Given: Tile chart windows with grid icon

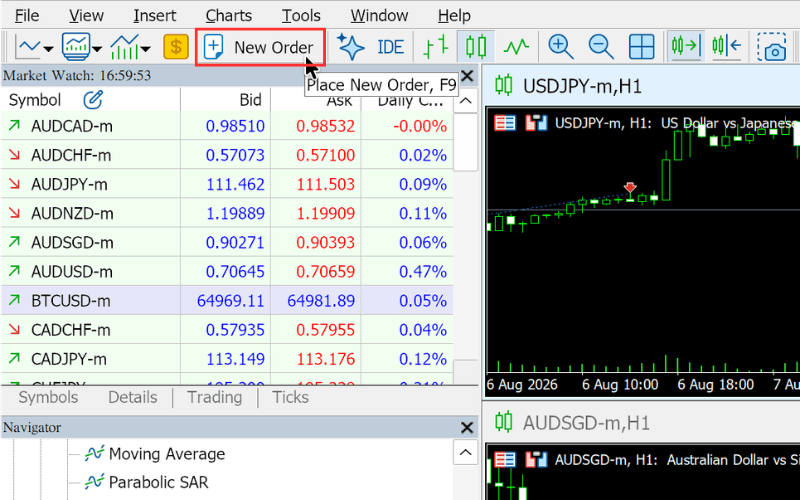Looking at the screenshot, I should (641, 47).
